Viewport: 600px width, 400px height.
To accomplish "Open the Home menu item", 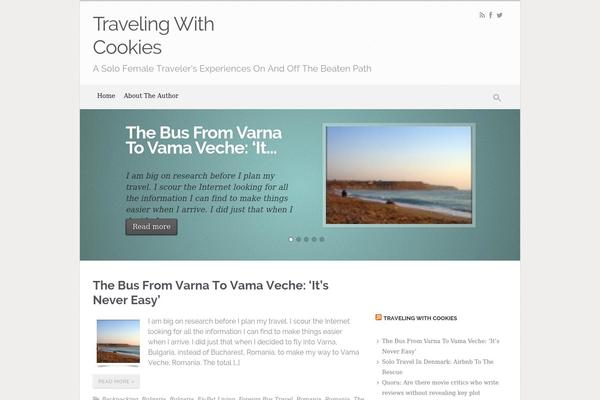I will click(106, 96).
